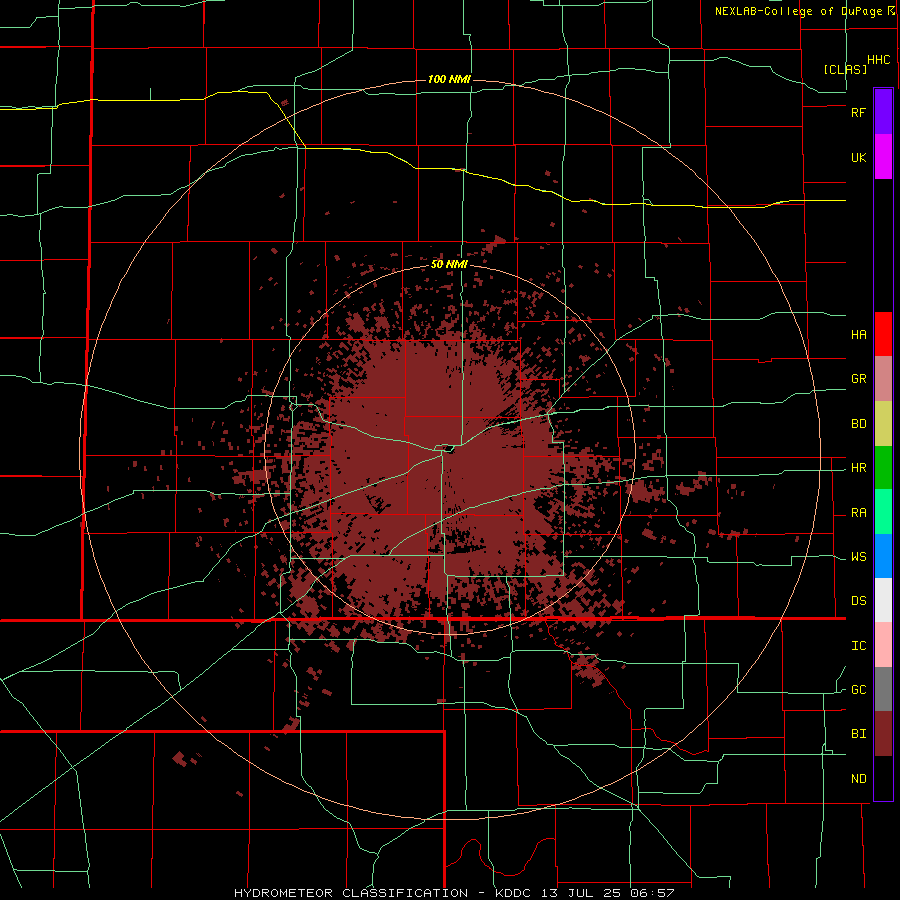Viewport: 900px width, 900px height.
Task: Select the IC light pink legend swatch
Action: (x=883, y=645)
